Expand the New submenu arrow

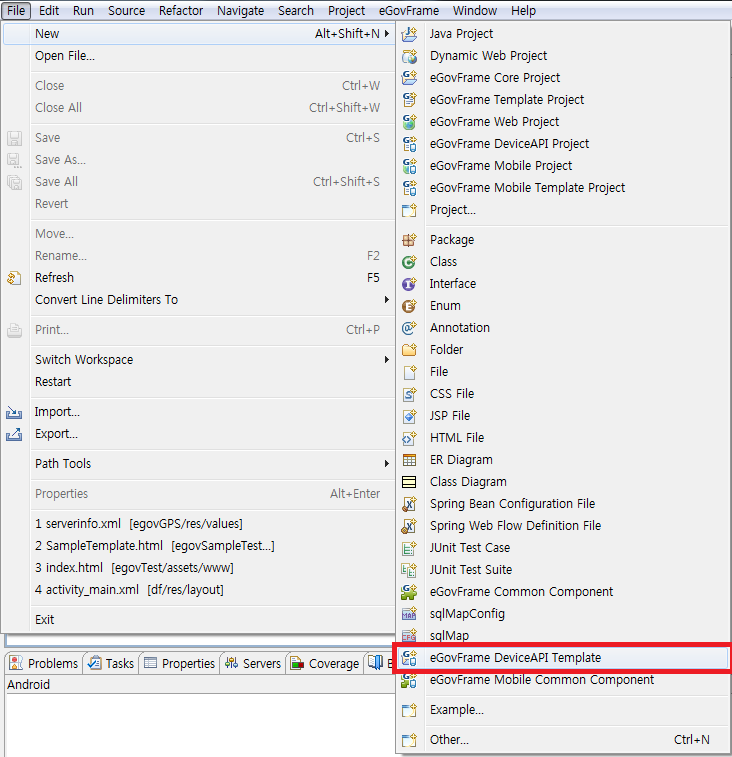pos(387,34)
